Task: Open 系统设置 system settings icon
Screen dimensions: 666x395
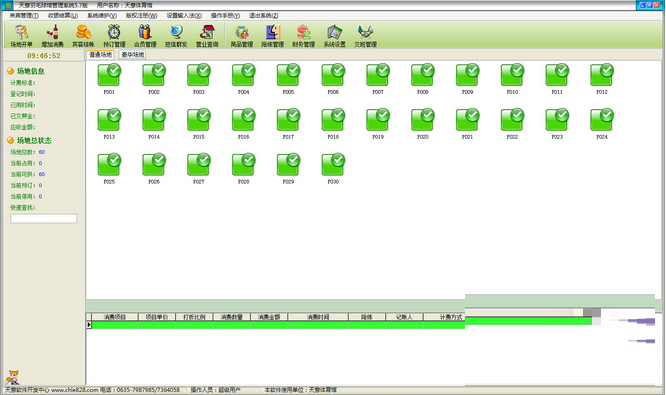Action: pyautogui.click(x=335, y=36)
